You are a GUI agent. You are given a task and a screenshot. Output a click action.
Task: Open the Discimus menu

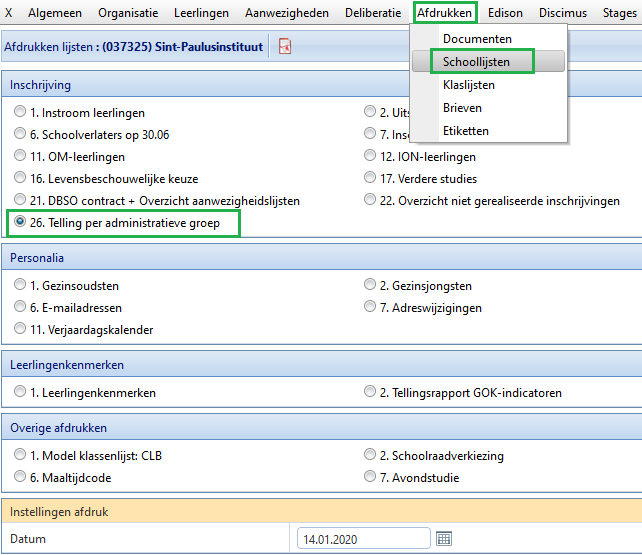pos(563,13)
